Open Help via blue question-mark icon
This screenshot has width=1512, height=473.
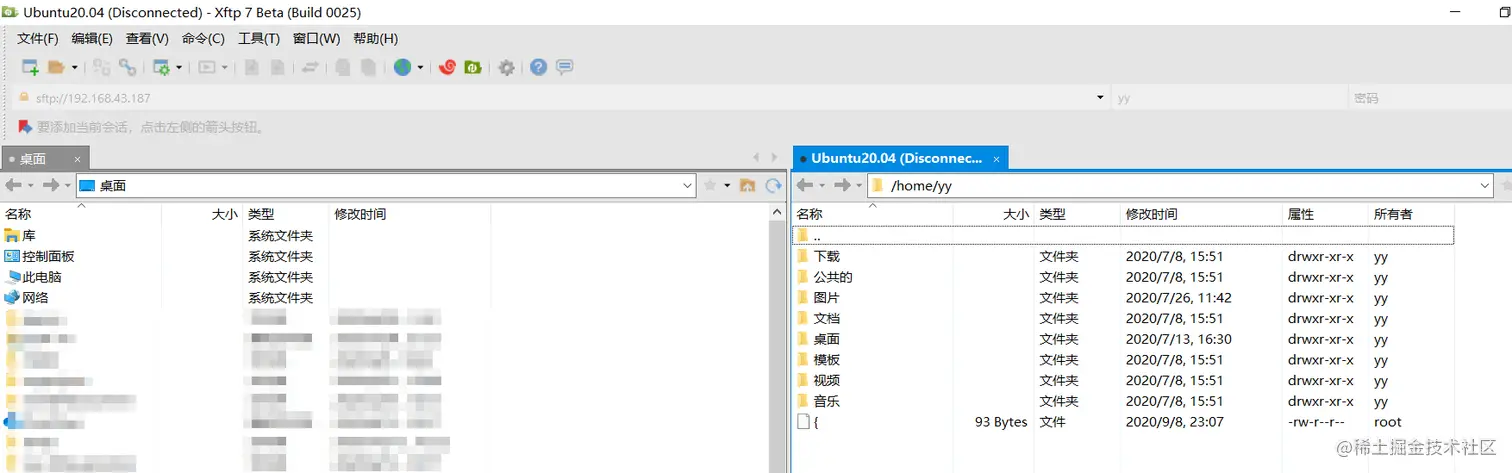538,67
